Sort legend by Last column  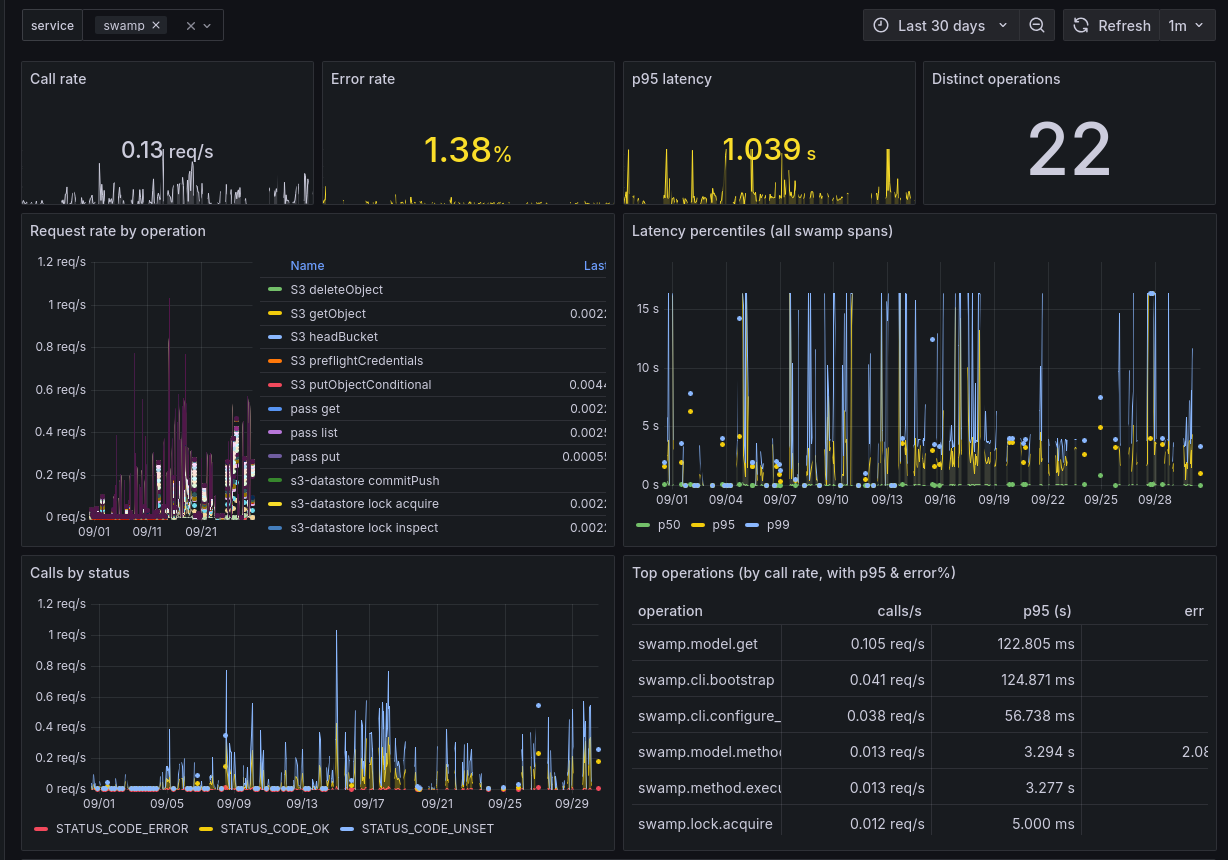[x=595, y=266]
